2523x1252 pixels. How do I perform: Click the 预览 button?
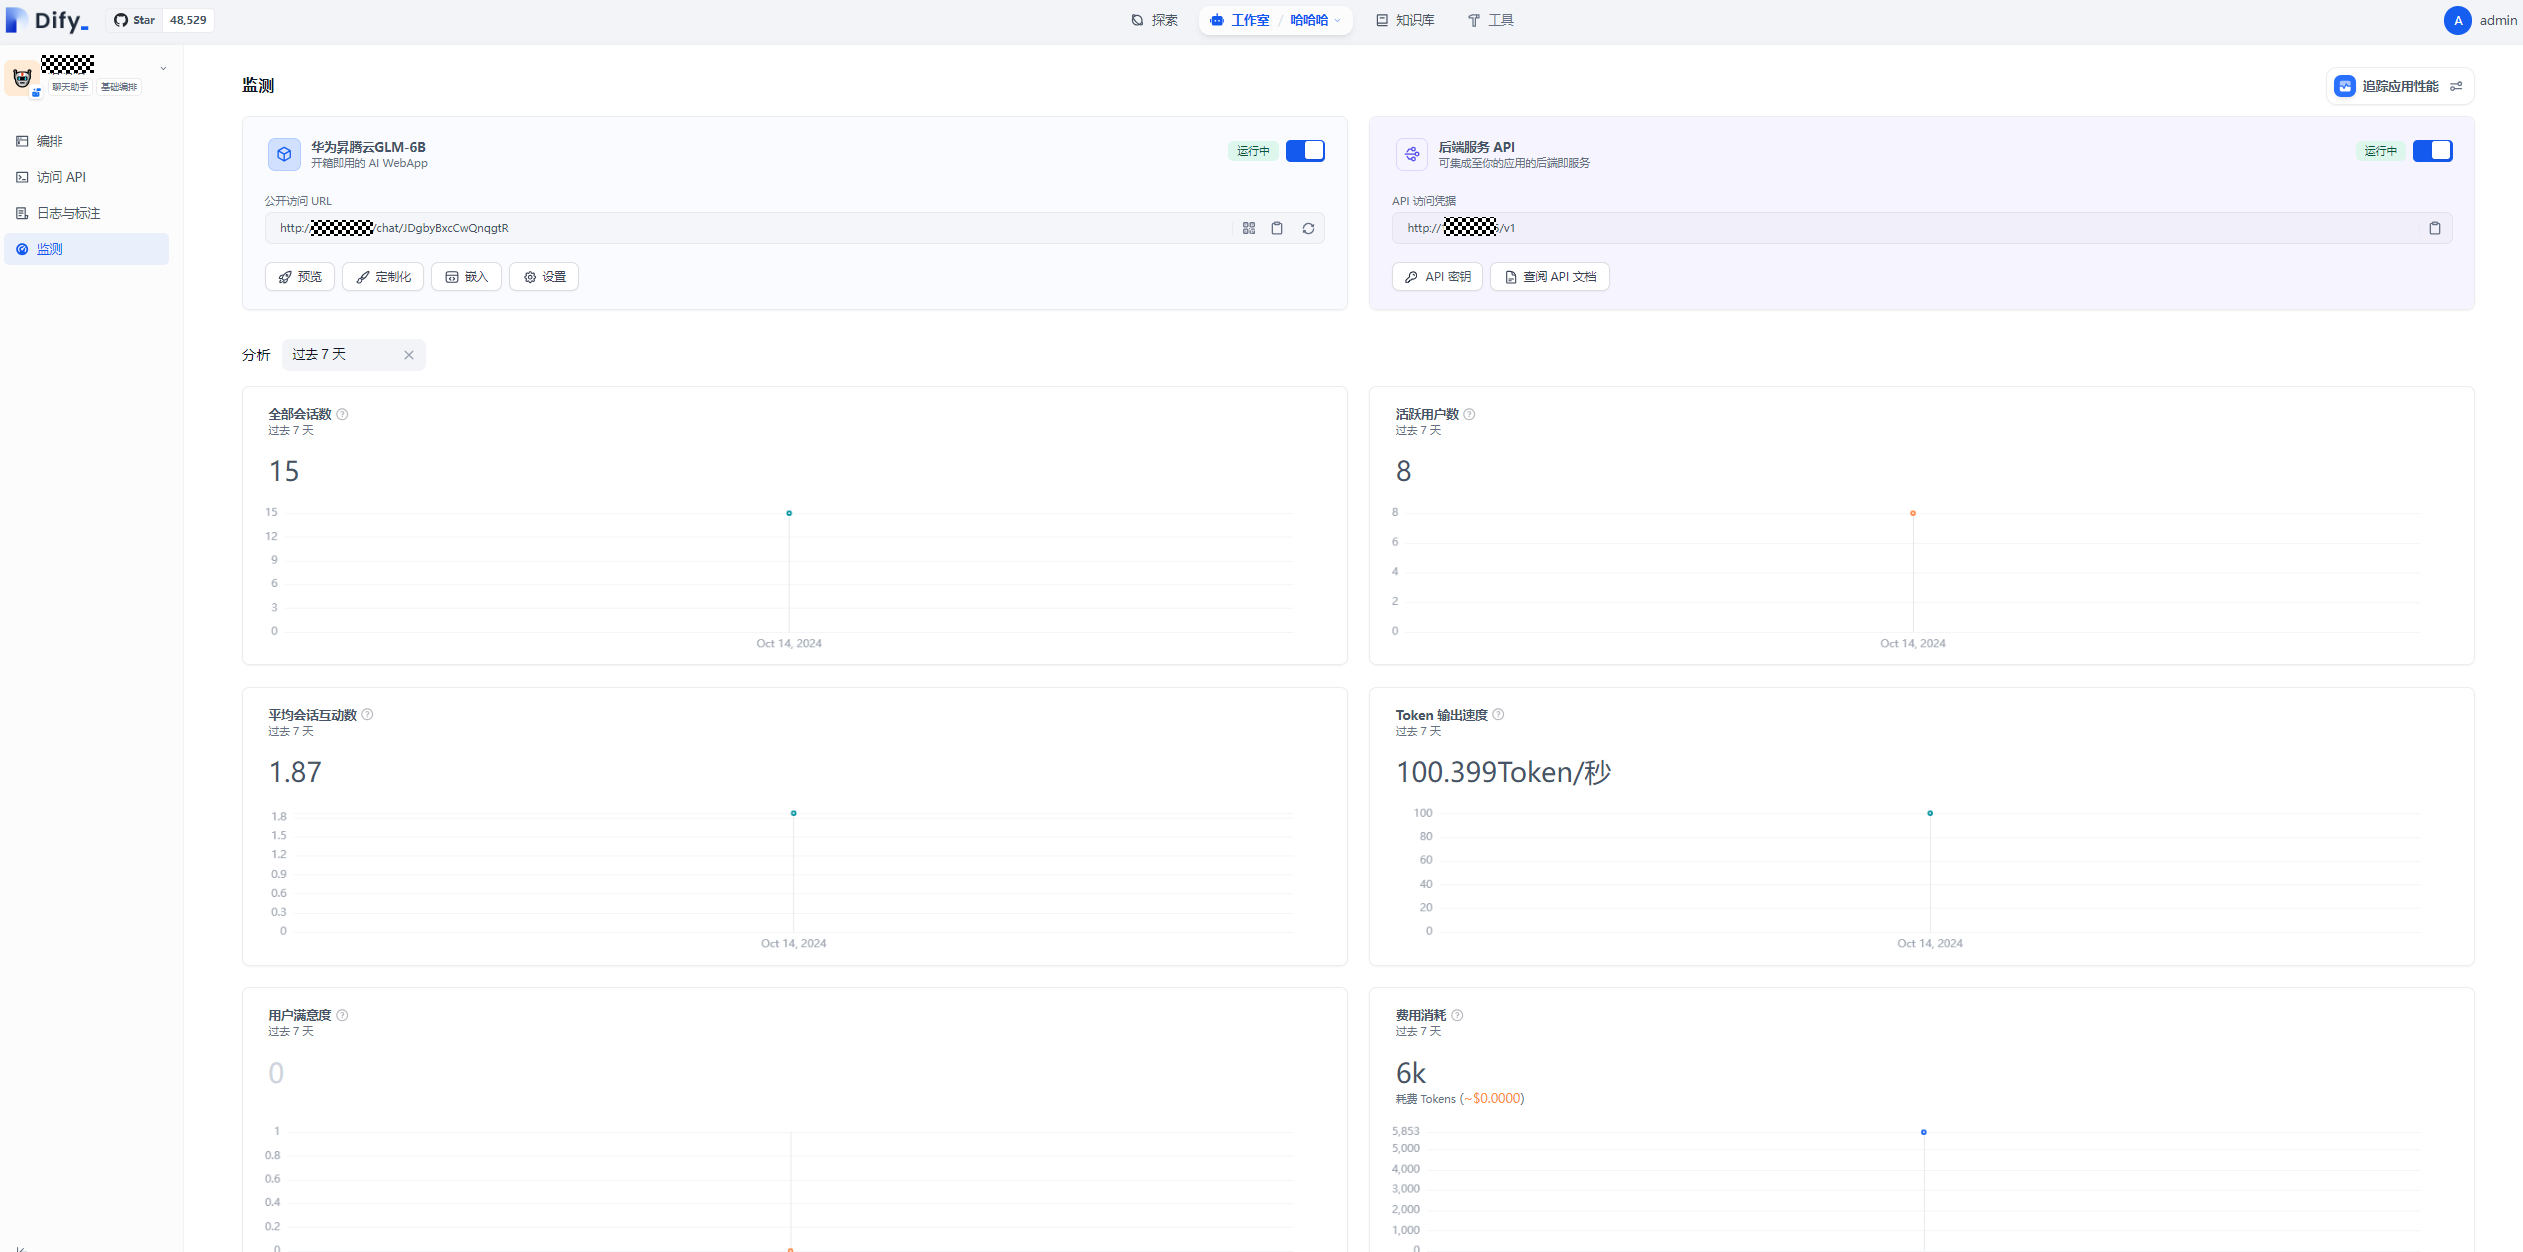[x=300, y=277]
